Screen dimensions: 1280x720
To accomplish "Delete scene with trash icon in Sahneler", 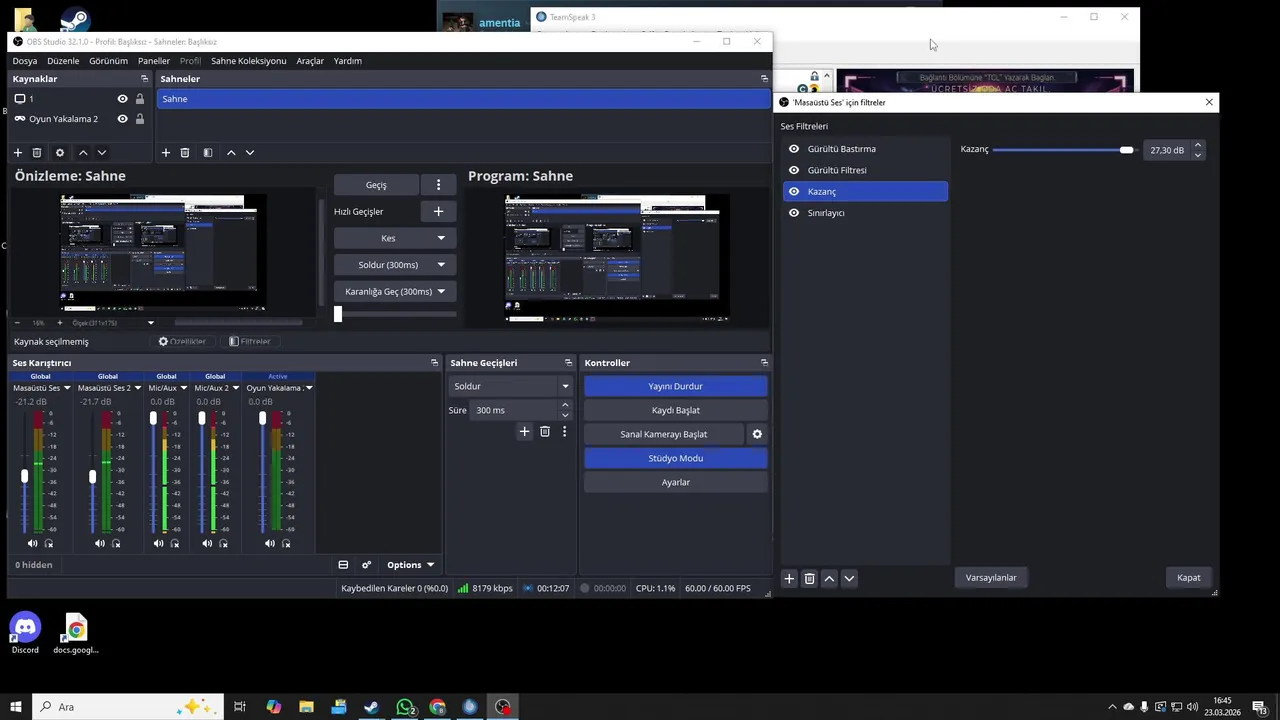I will point(185,152).
